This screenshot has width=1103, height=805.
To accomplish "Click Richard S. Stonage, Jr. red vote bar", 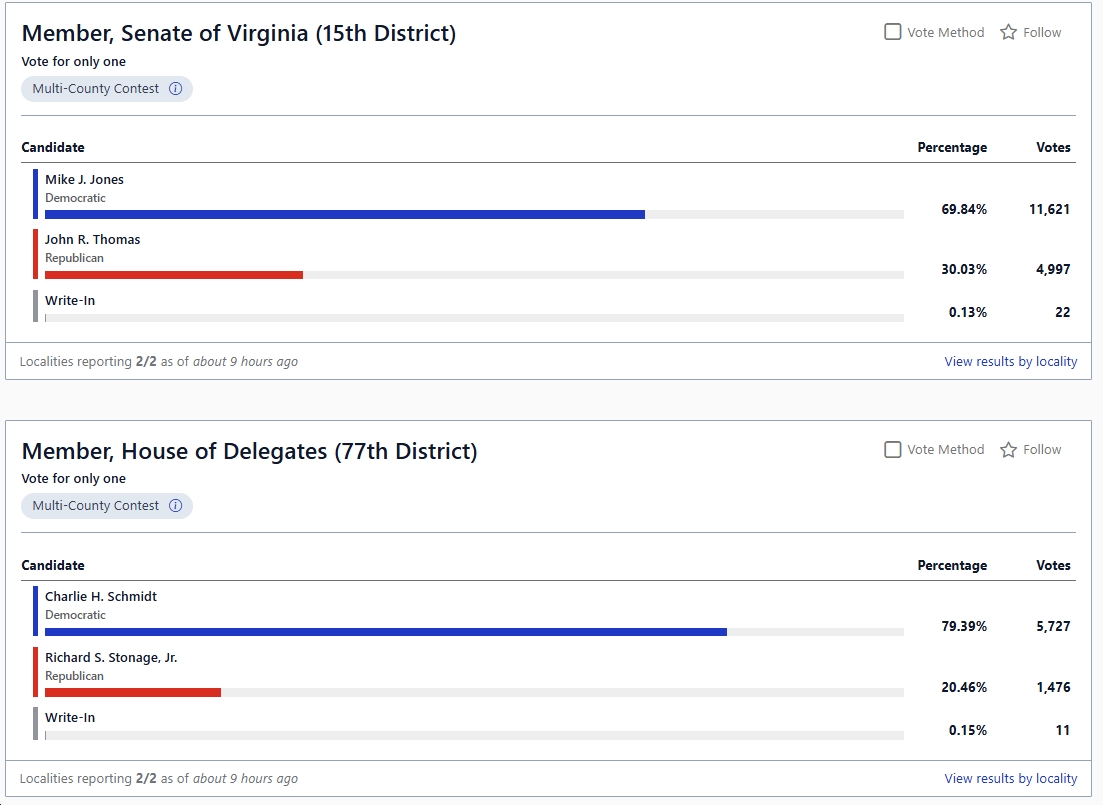I will tap(133, 692).
